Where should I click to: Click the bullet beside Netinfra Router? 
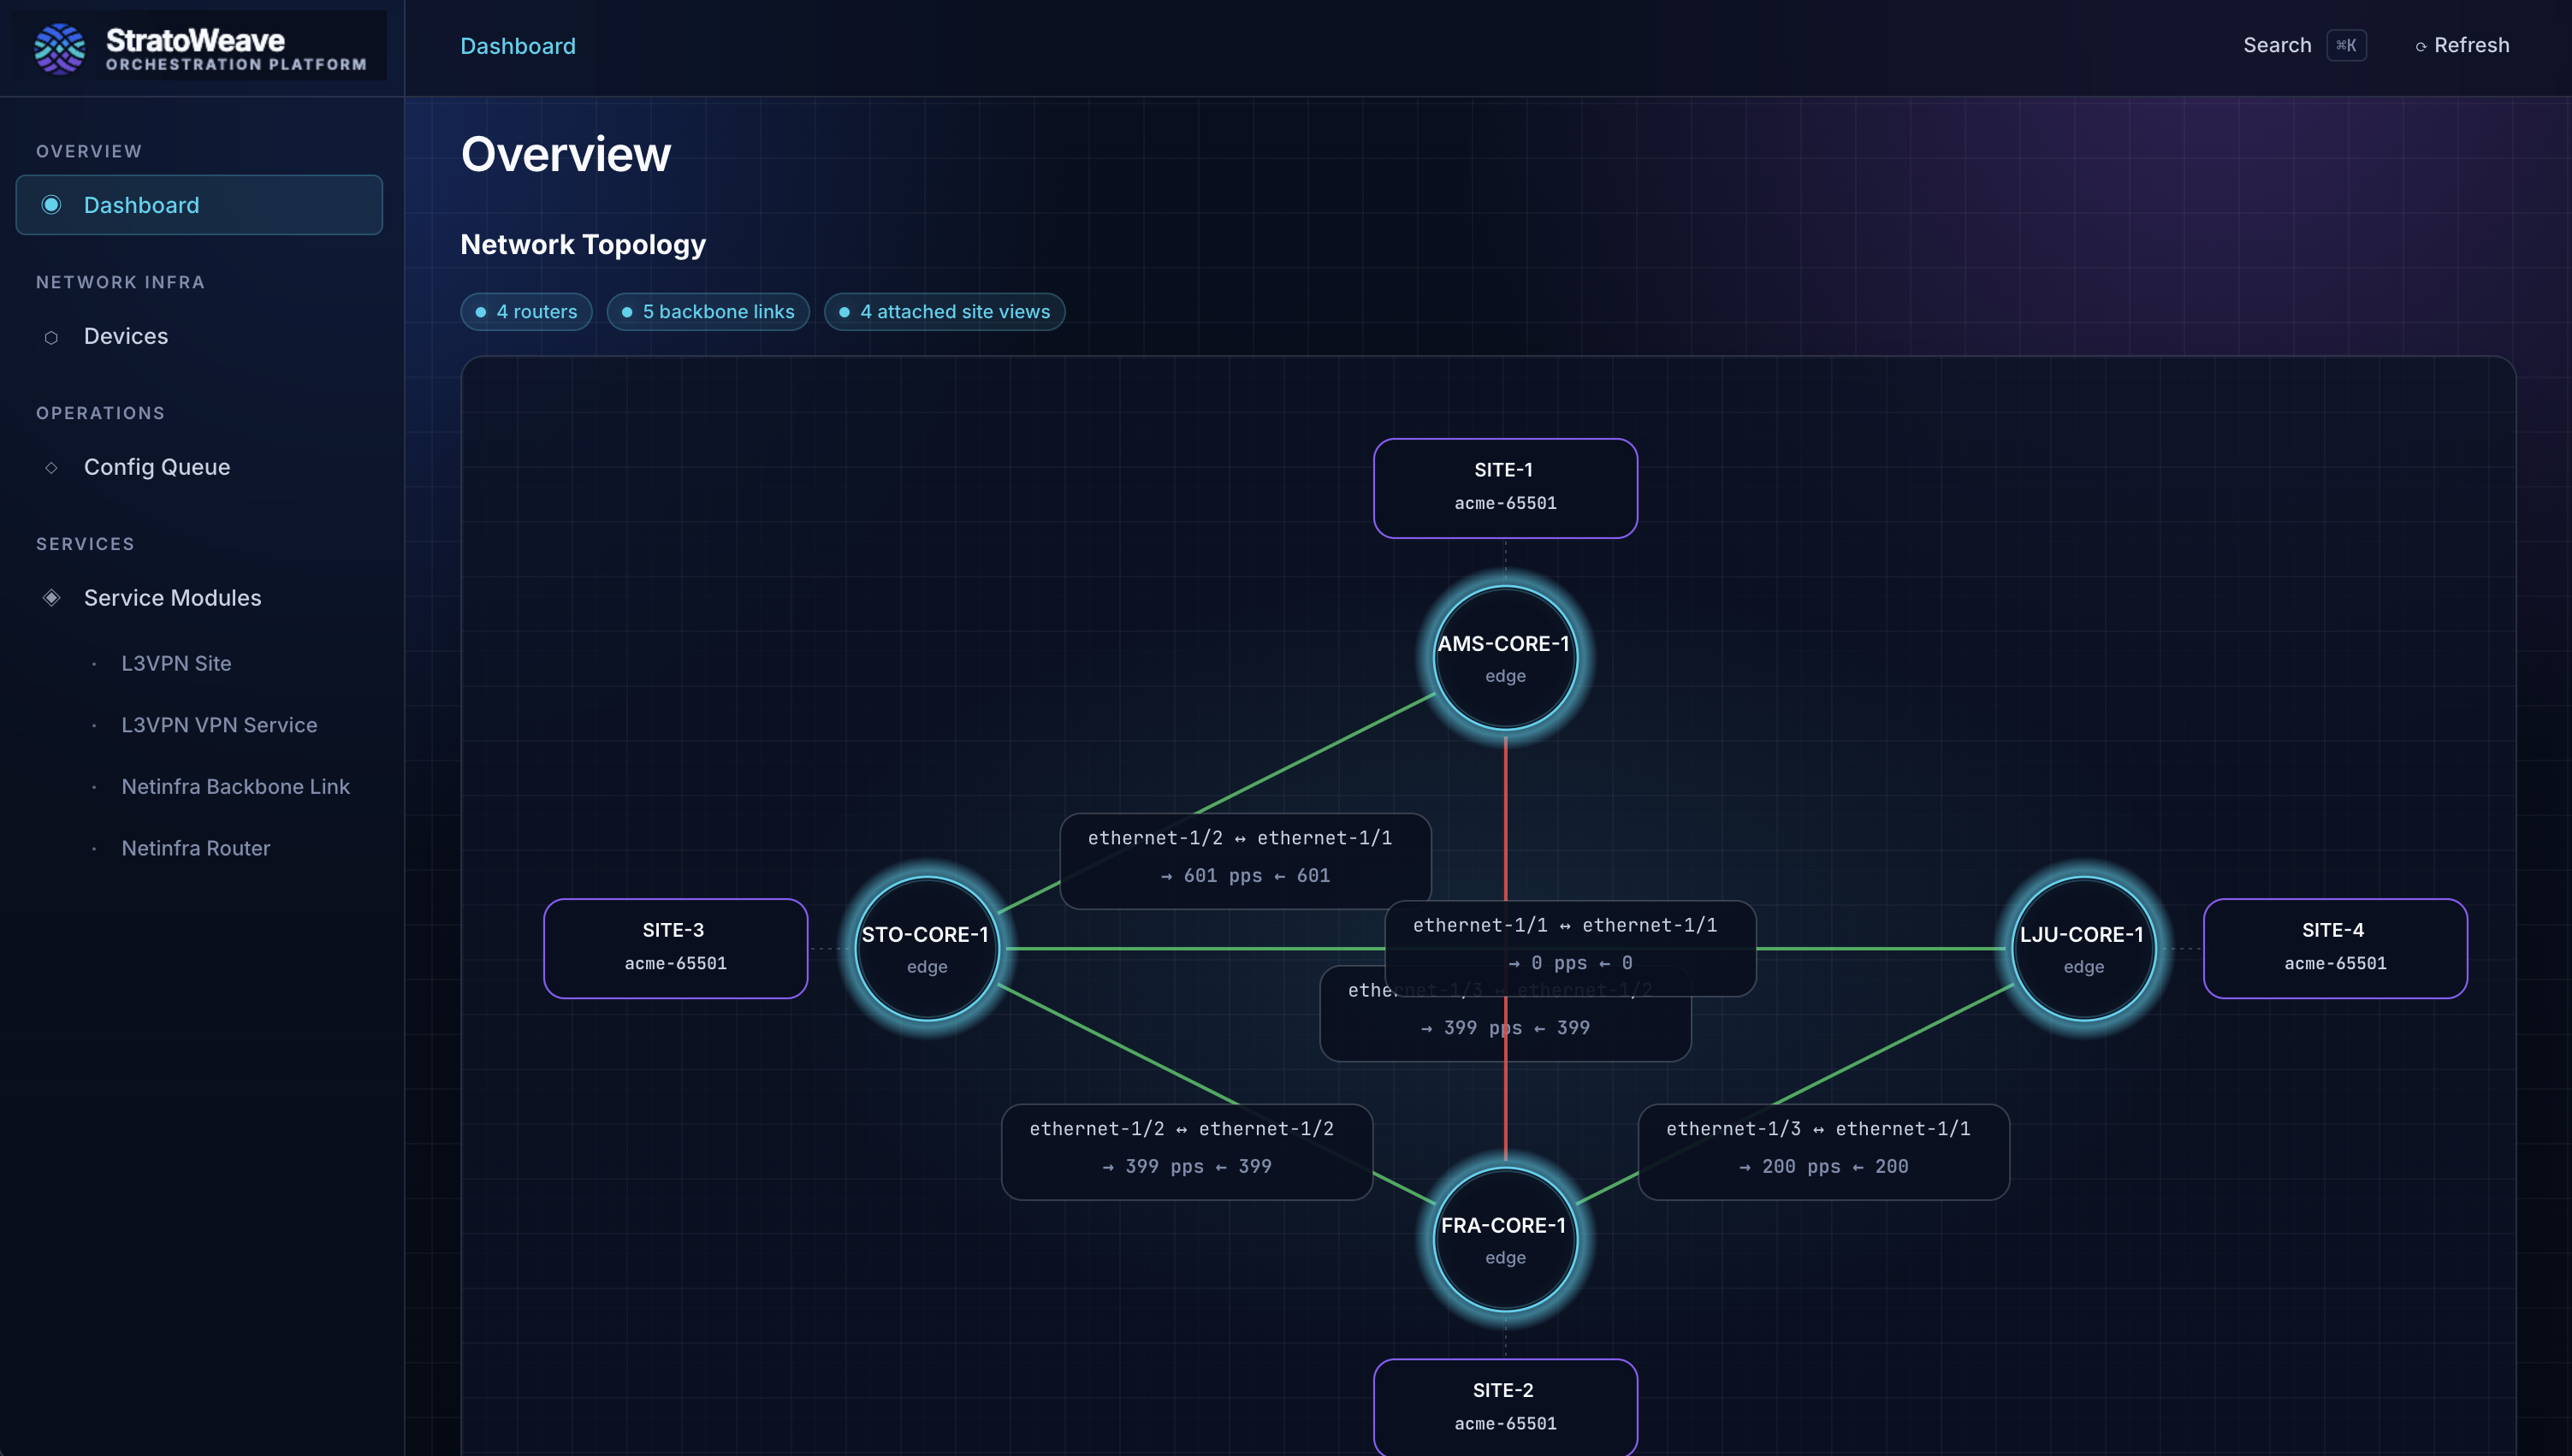94,849
